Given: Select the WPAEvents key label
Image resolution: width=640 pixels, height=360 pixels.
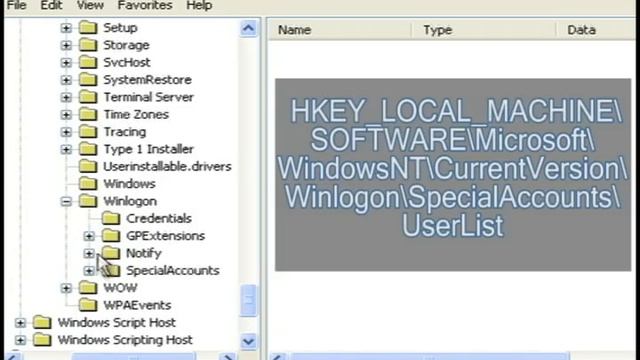Looking at the screenshot, I should coord(137,305).
